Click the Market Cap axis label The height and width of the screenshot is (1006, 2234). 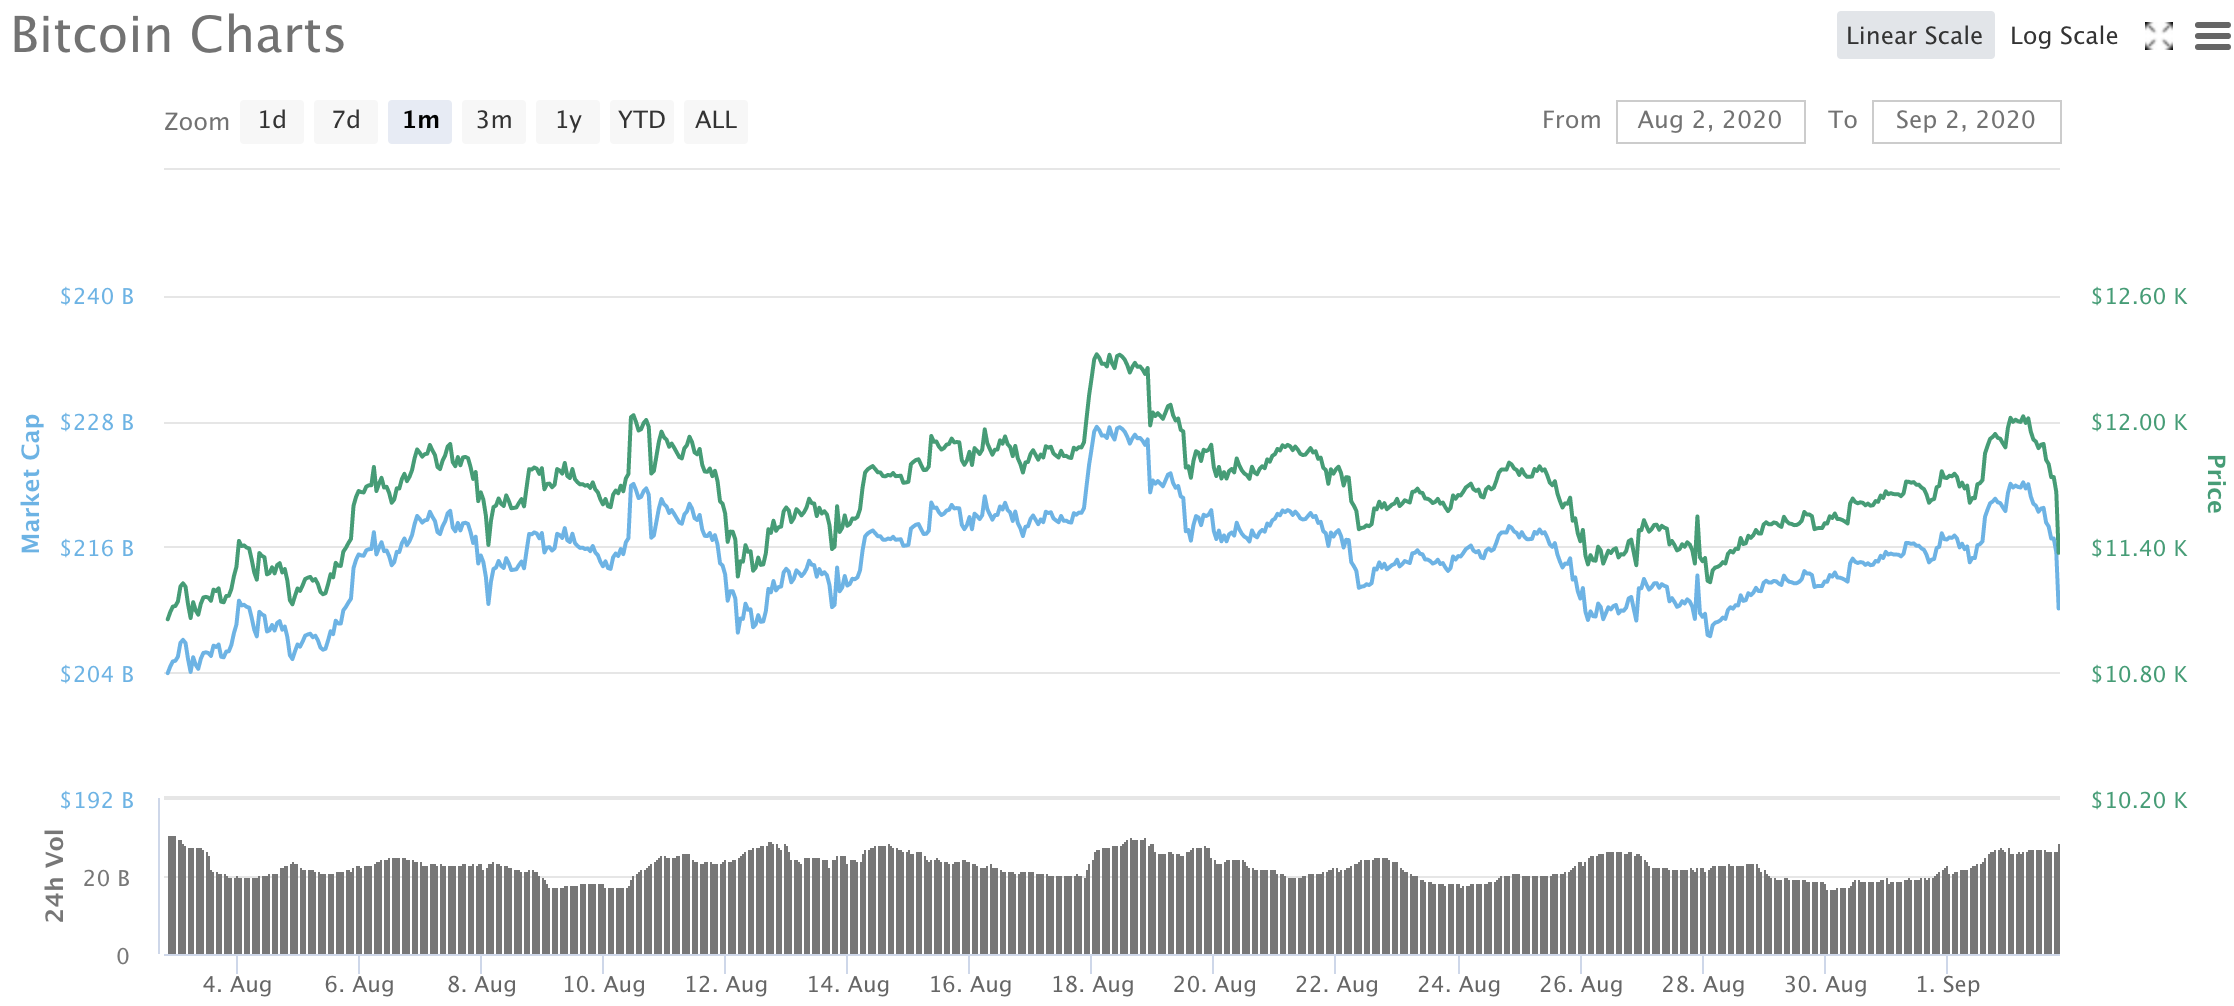click(31, 484)
